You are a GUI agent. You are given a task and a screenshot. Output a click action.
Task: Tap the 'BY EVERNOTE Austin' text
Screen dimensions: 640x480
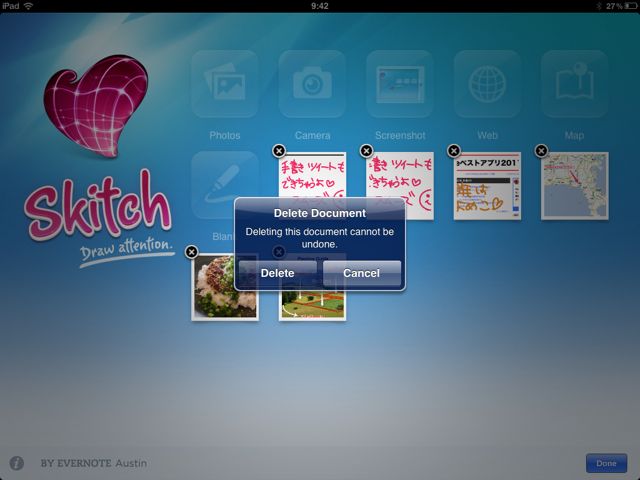tap(93, 463)
